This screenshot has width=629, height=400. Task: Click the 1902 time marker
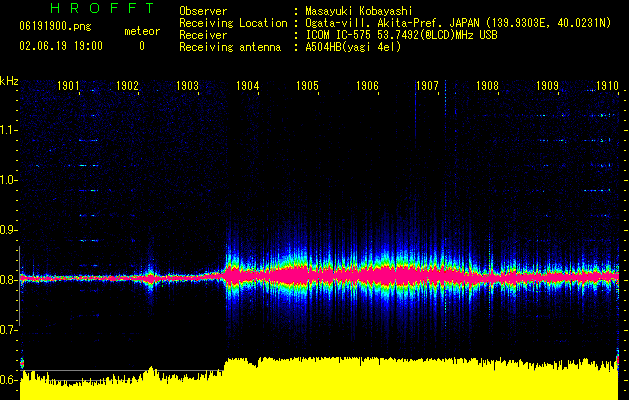(x=127, y=85)
